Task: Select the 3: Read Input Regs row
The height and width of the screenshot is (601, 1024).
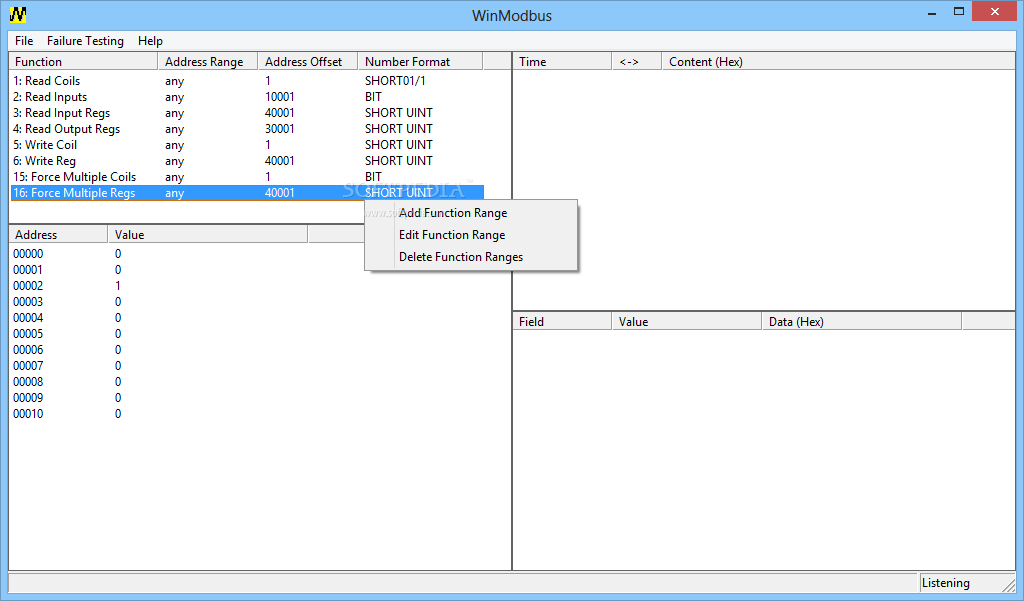Action: tap(247, 113)
